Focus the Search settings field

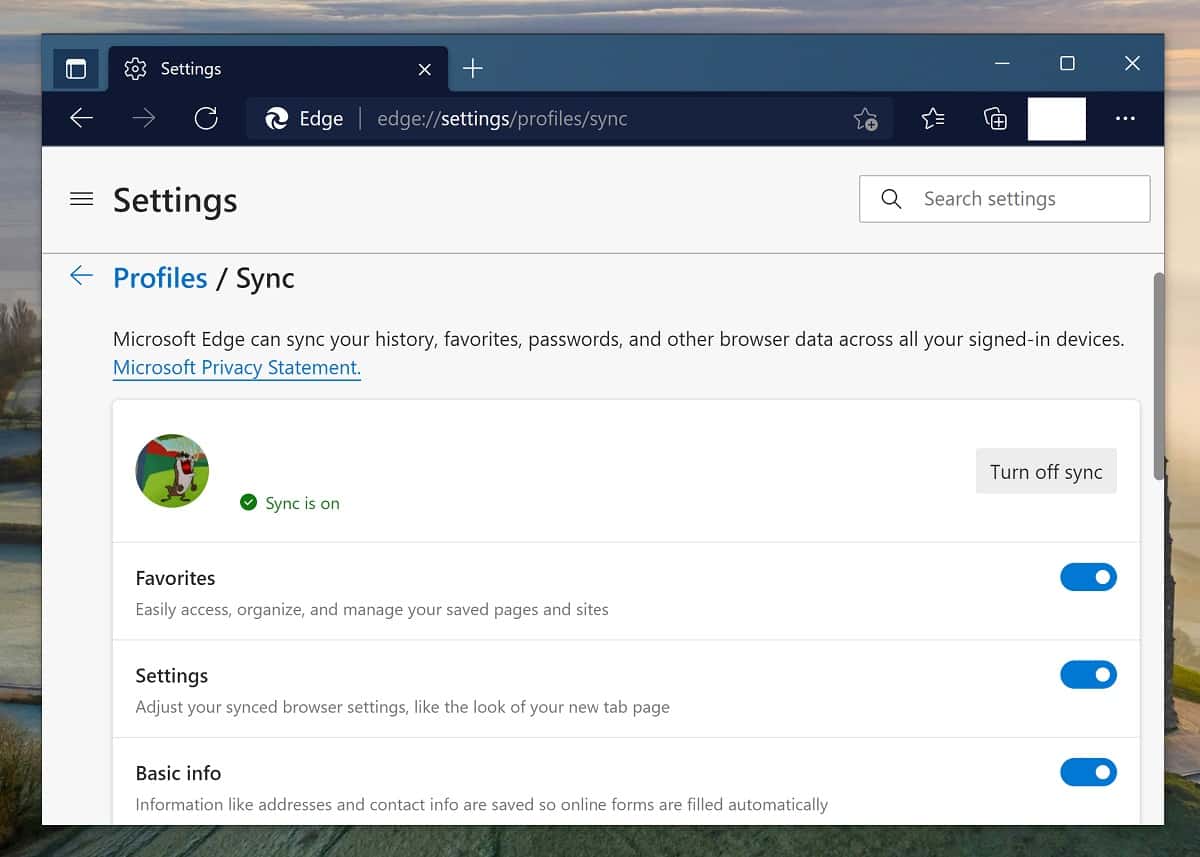pos(1004,199)
